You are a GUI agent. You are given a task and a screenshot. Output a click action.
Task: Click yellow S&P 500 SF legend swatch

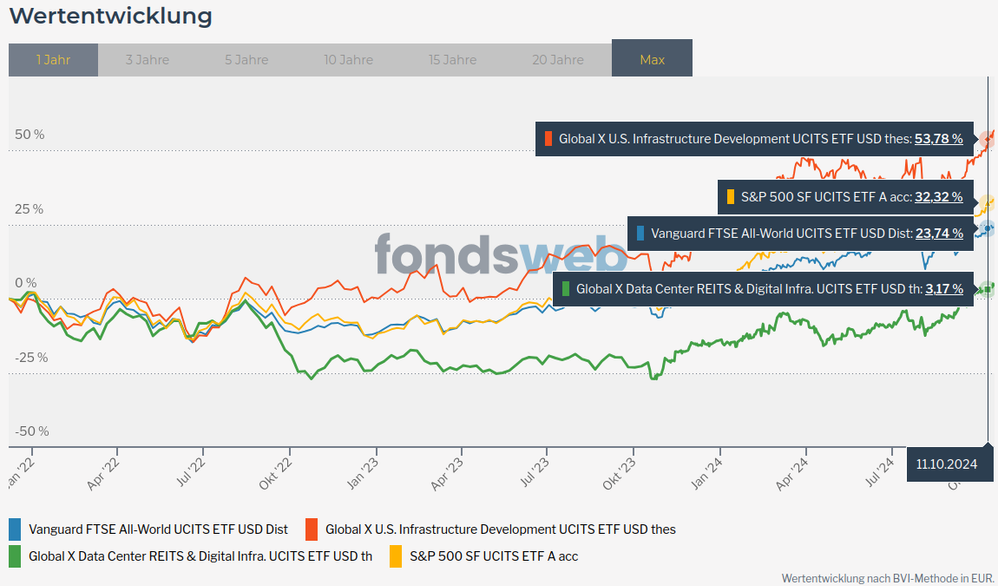point(394,555)
